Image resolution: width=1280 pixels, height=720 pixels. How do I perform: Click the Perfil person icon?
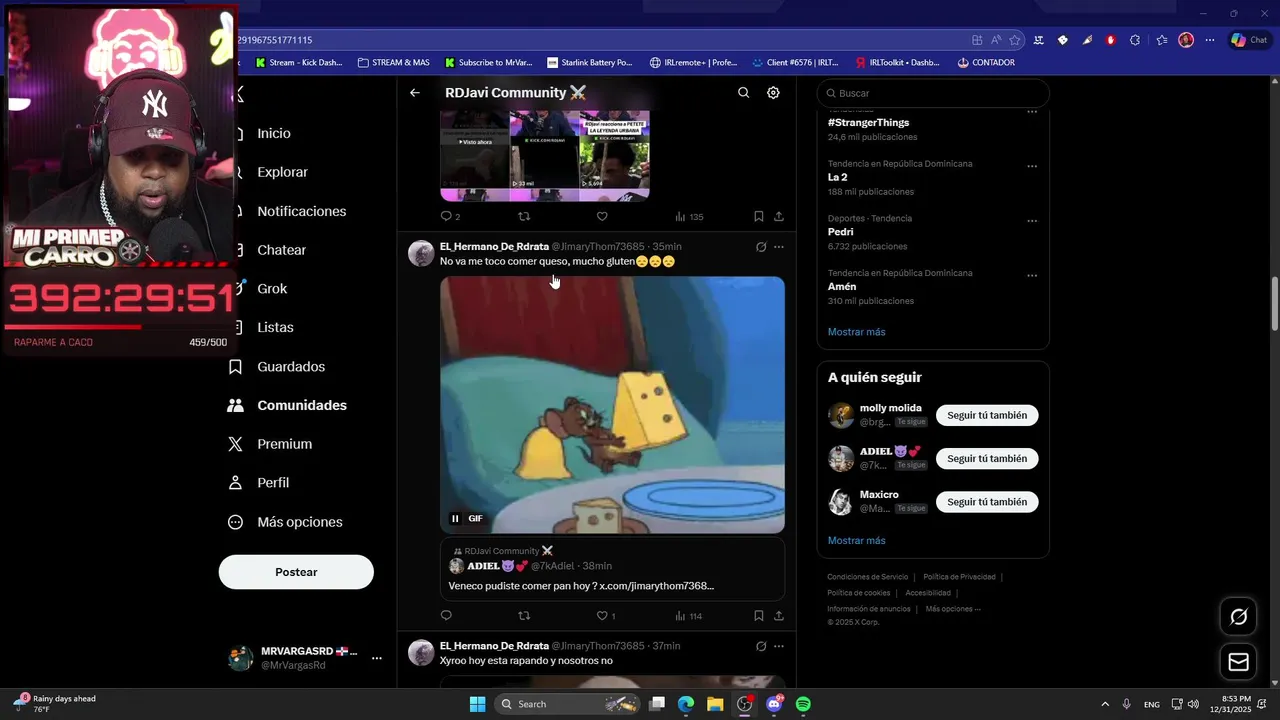point(236,483)
